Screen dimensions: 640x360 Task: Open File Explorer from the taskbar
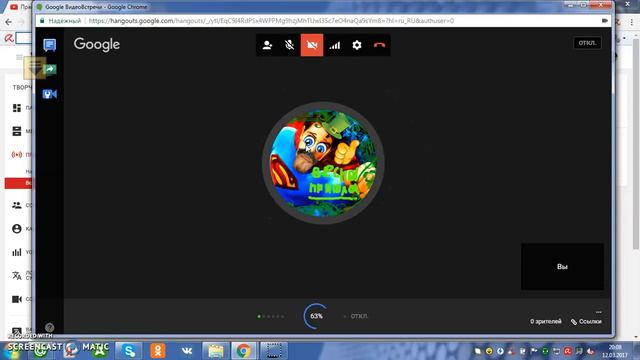coord(216,351)
